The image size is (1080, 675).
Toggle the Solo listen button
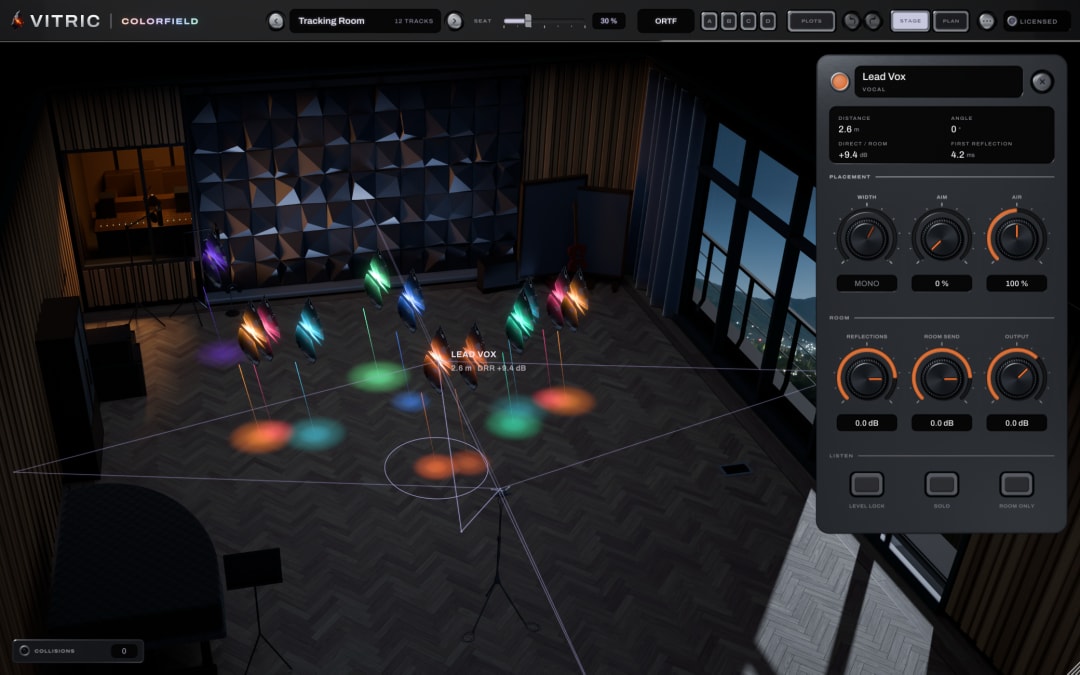click(942, 484)
